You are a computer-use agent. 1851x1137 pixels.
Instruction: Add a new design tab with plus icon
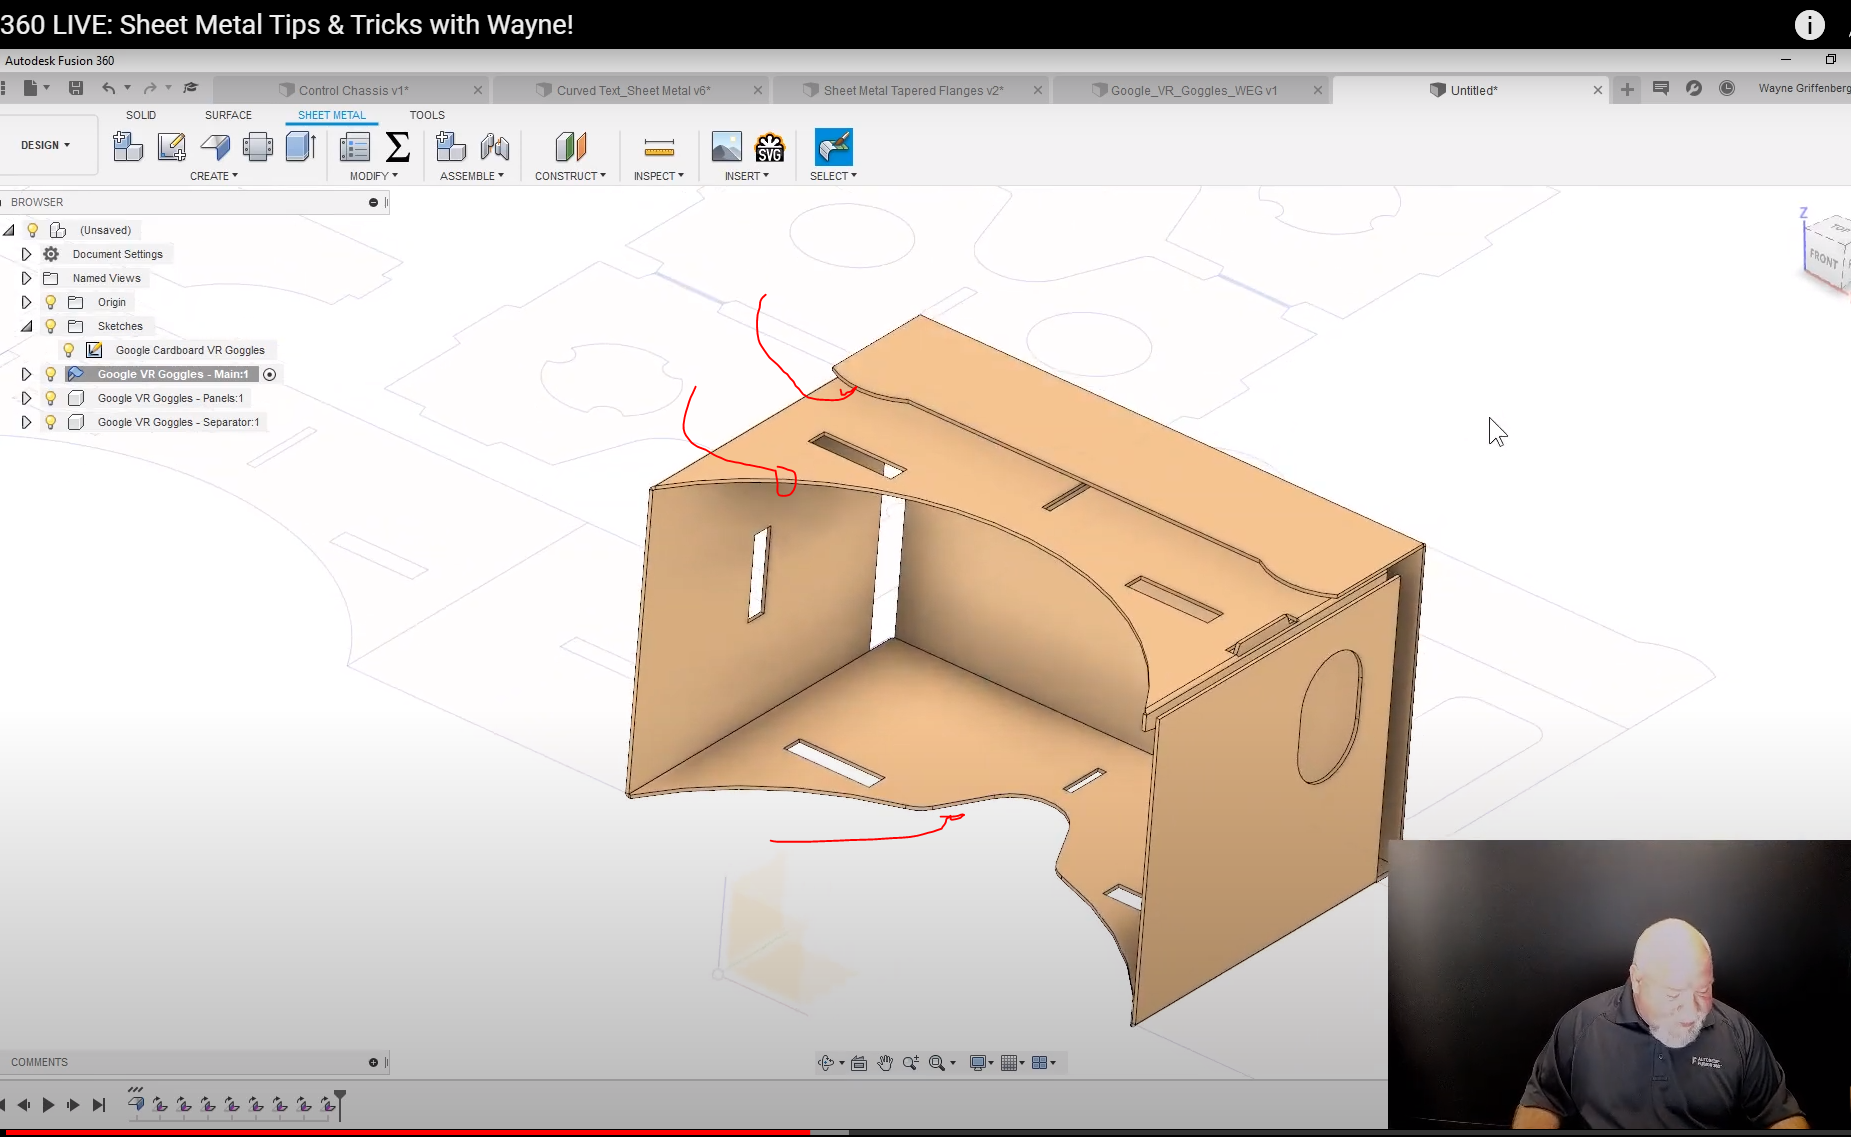coord(1627,89)
